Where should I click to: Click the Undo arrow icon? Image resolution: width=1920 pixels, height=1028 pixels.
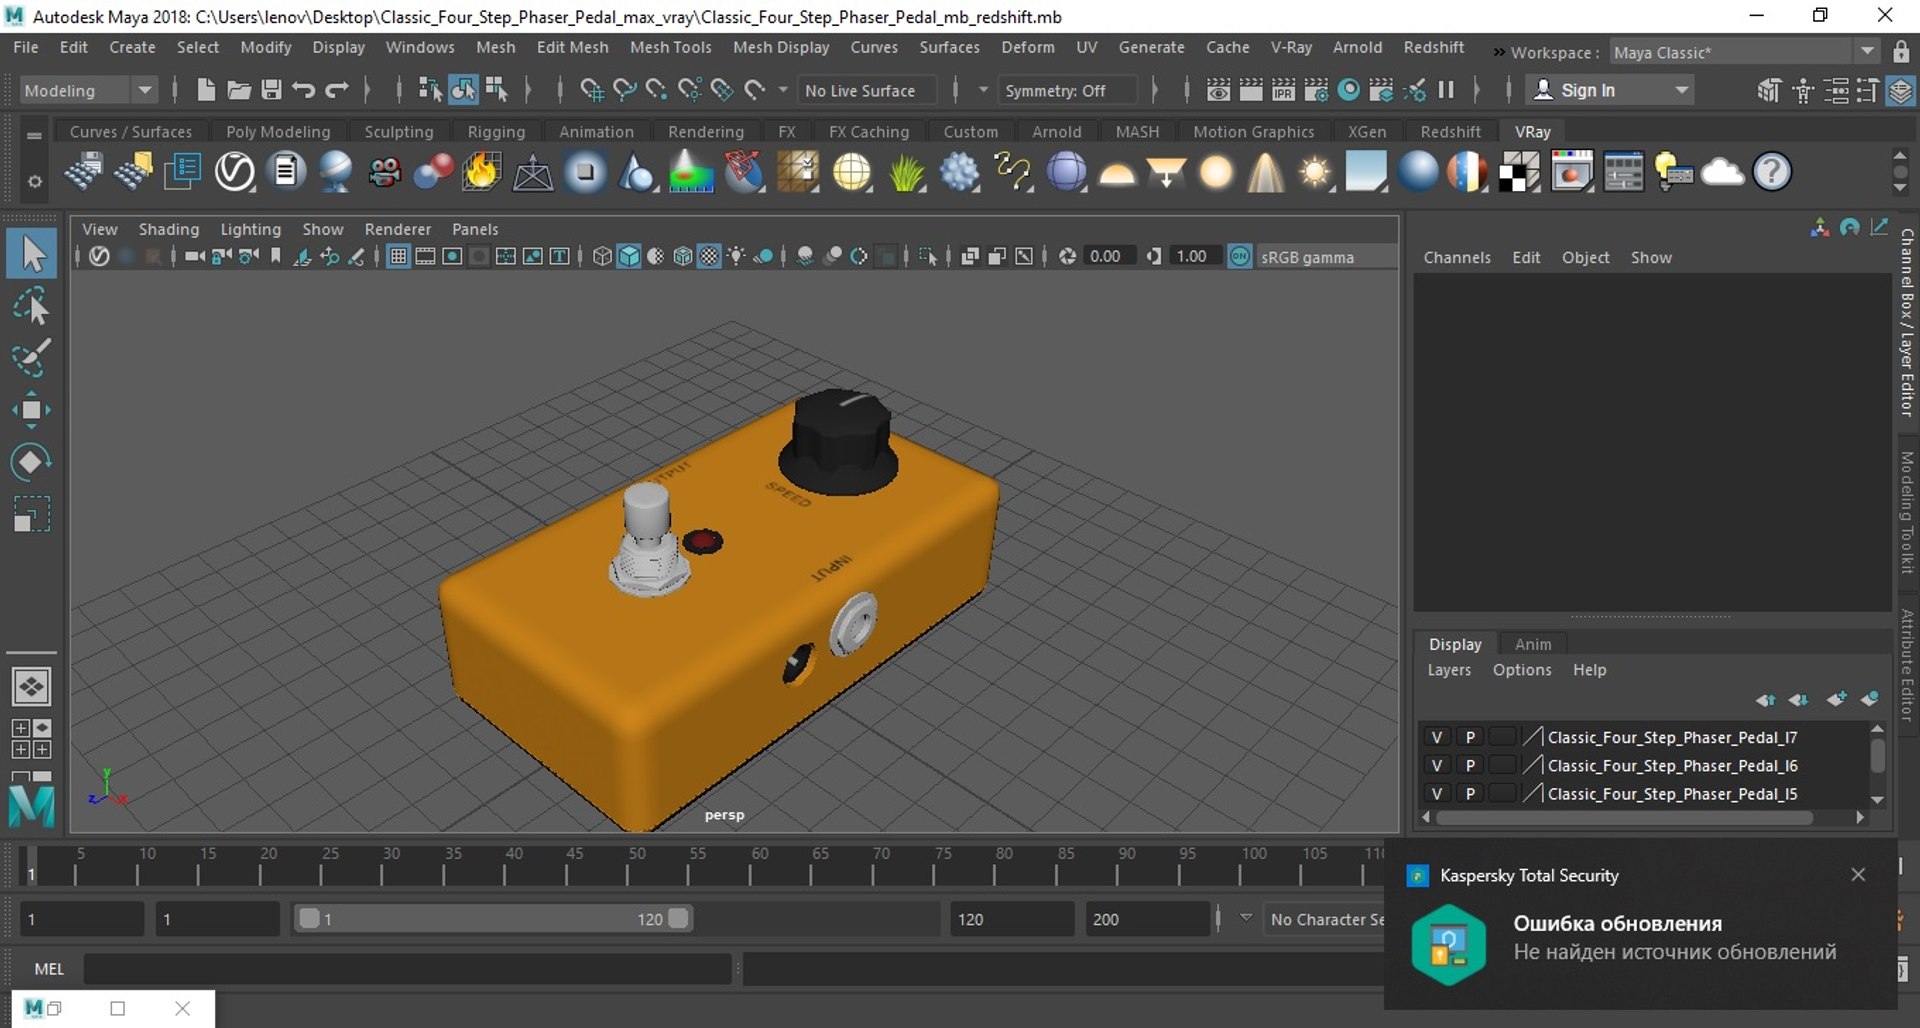[x=304, y=90]
